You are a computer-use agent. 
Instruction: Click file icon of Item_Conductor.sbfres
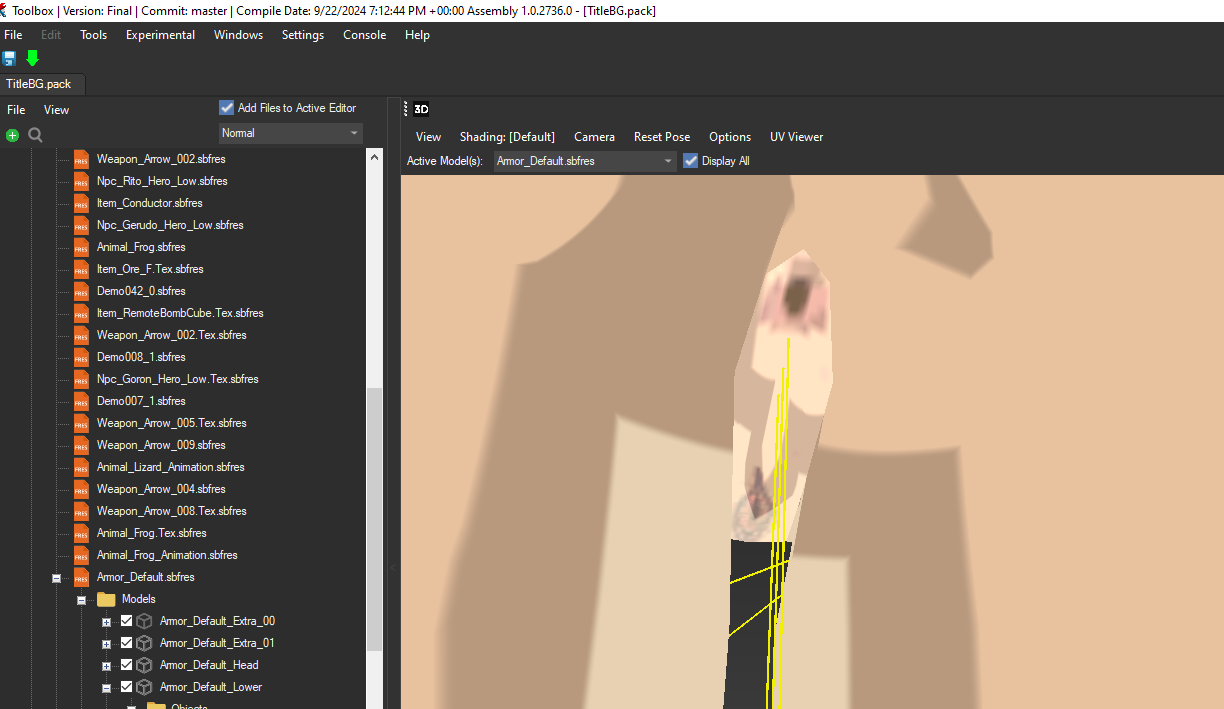point(82,203)
